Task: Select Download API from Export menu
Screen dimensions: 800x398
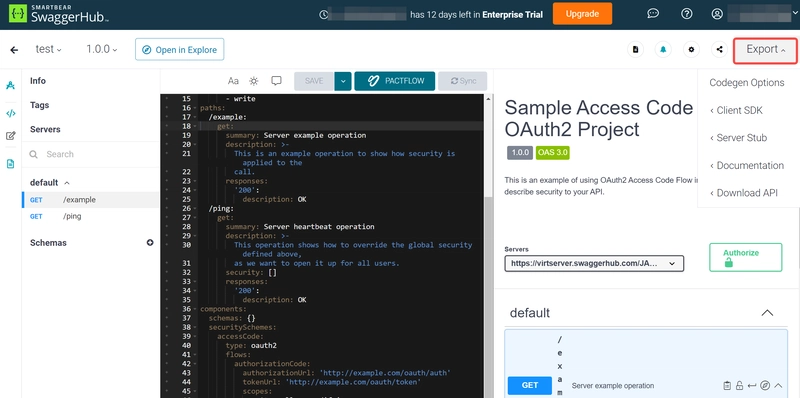Action: coord(744,193)
